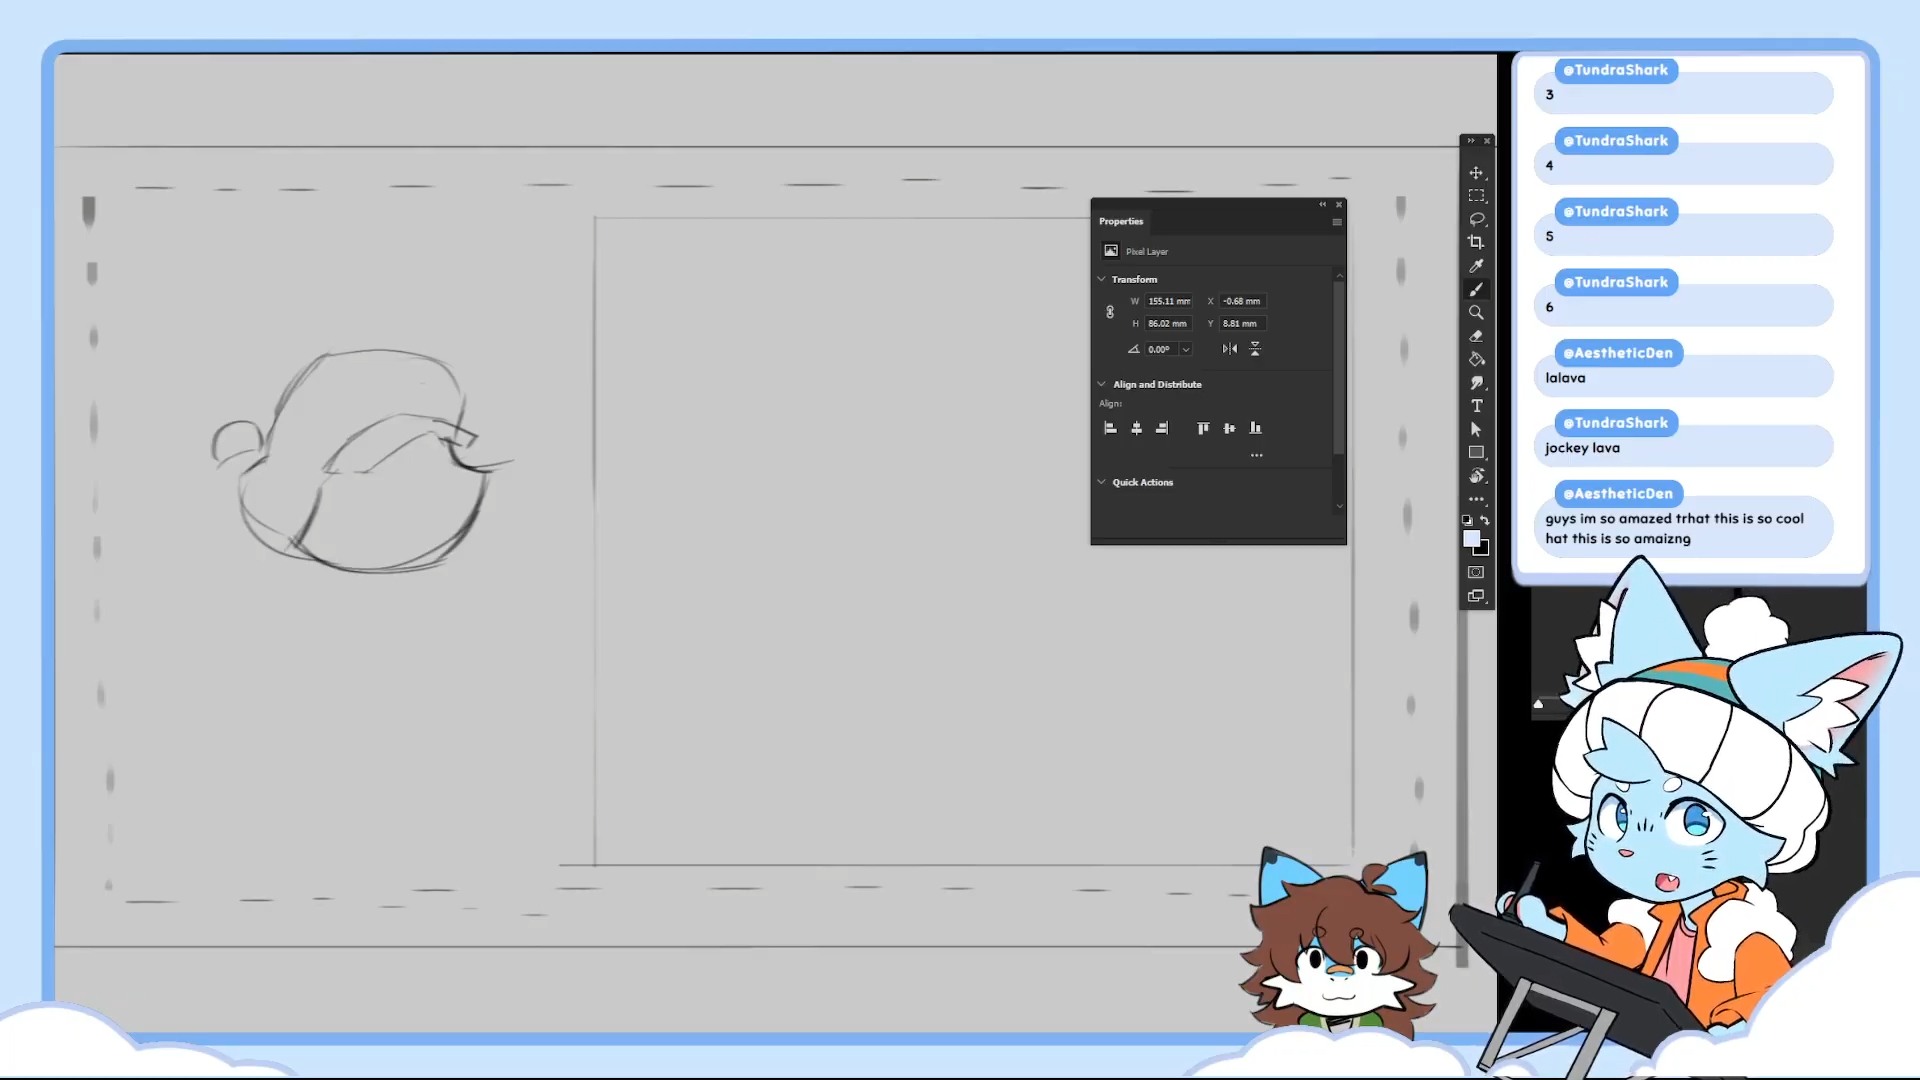Select the Paint Bucket tool

point(1476,359)
